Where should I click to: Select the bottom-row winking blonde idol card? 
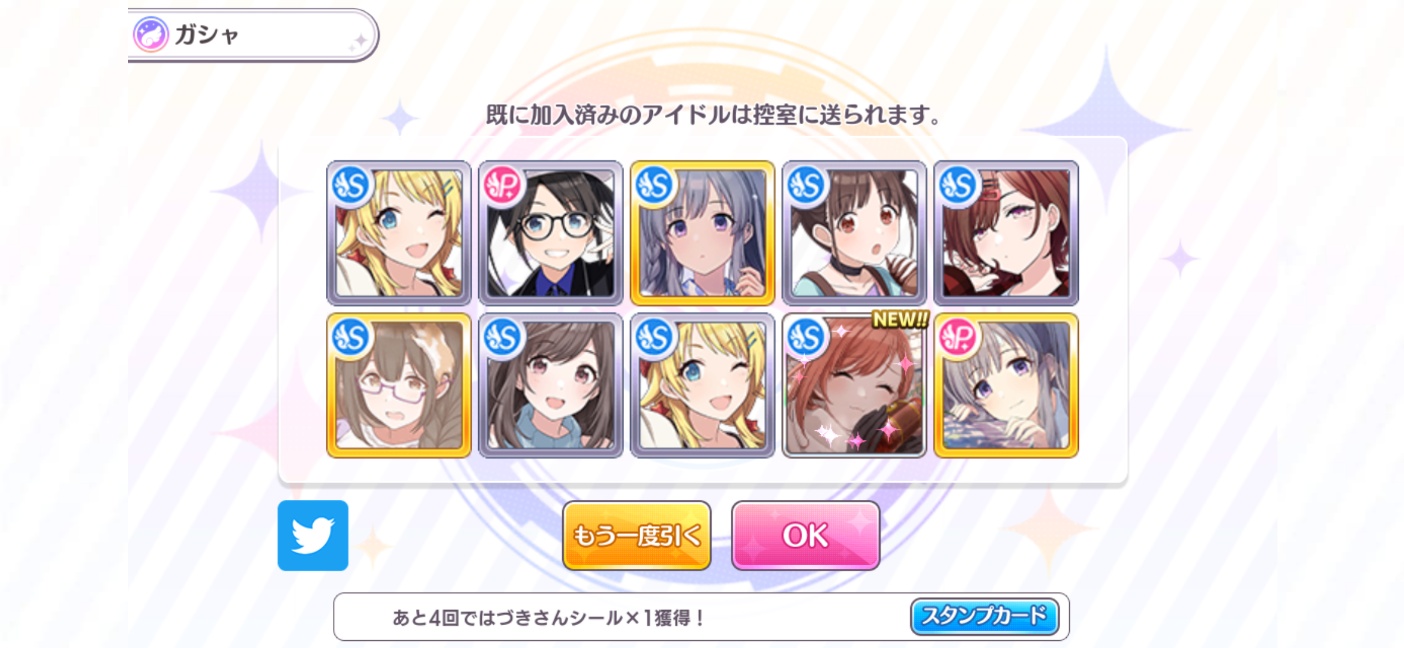[x=703, y=385]
